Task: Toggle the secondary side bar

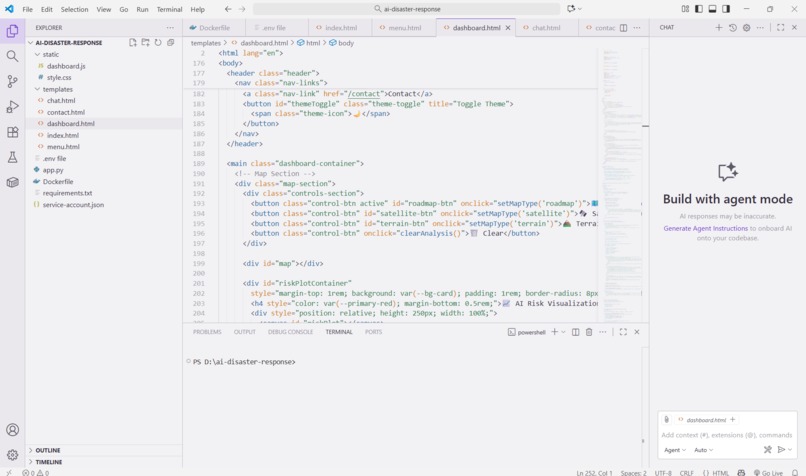Action: [726, 9]
